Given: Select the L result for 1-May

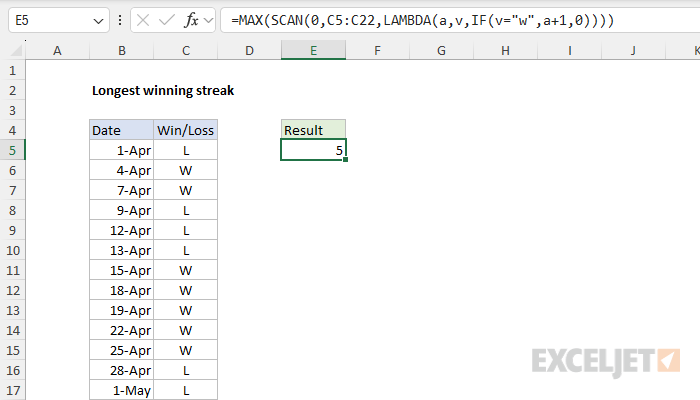Looking at the screenshot, I should [186, 391].
